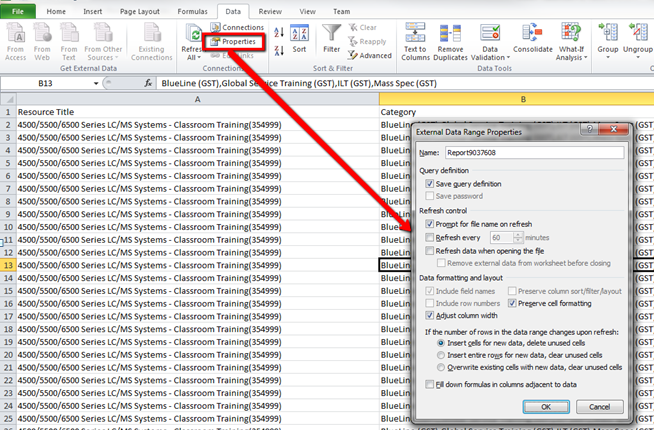Switch to the Formulas tab
This screenshot has width=654, height=430.
click(x=192, y=11)
